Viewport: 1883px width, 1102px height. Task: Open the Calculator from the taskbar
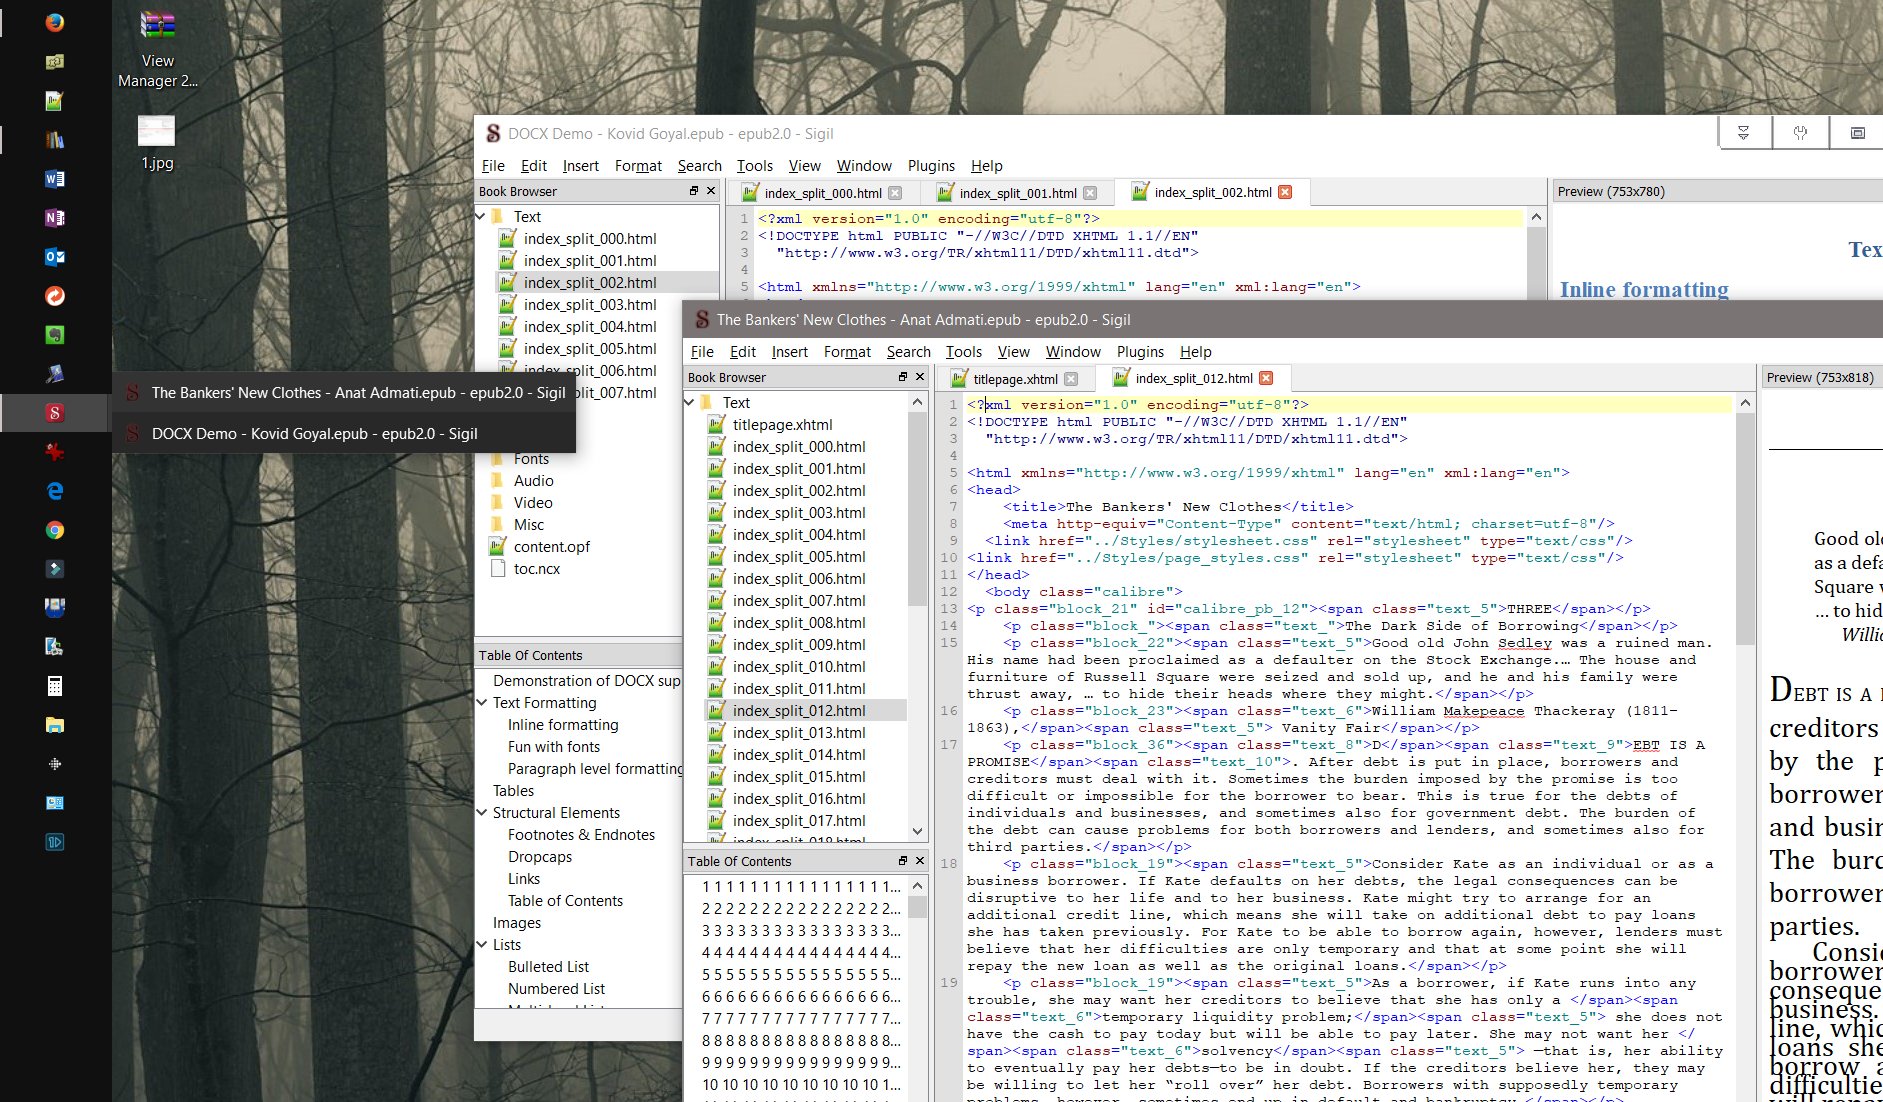point(55,686)
